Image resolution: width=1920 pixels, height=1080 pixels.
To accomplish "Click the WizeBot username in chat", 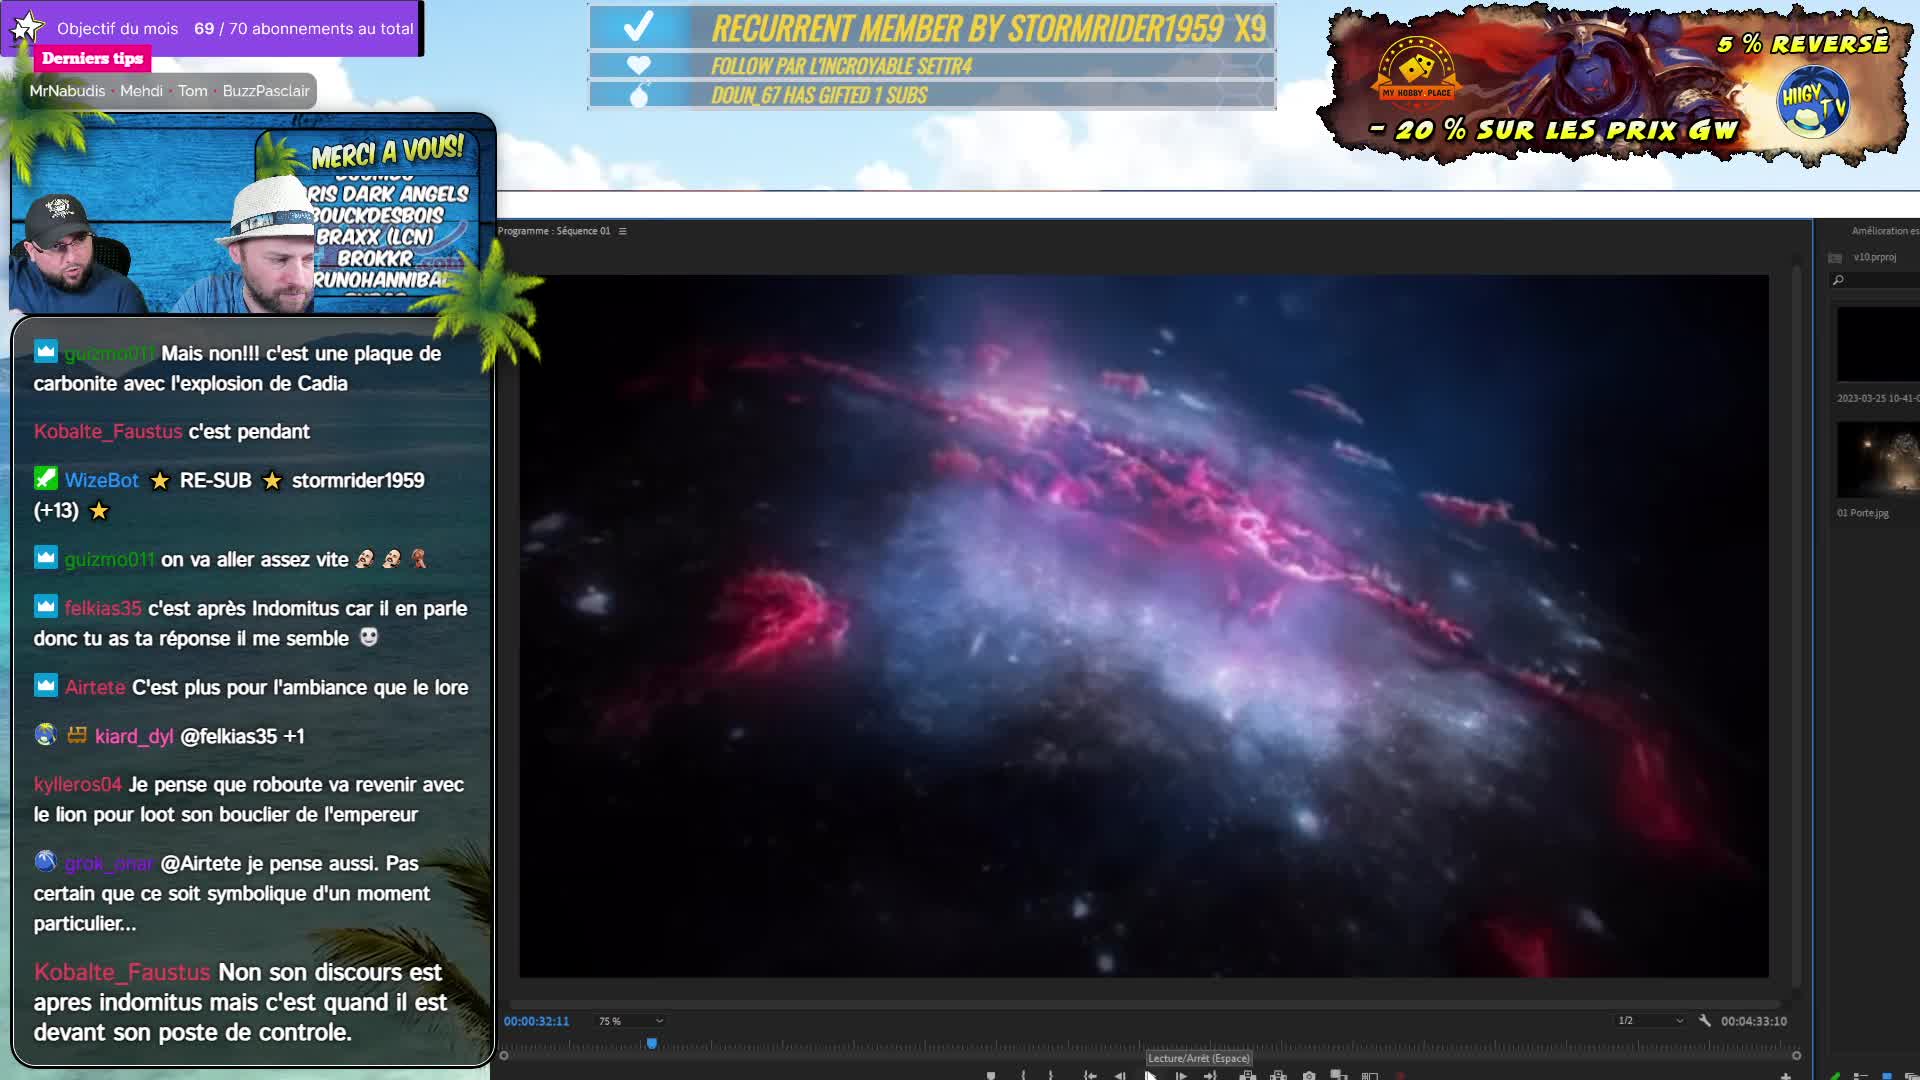I will (102, 480).
